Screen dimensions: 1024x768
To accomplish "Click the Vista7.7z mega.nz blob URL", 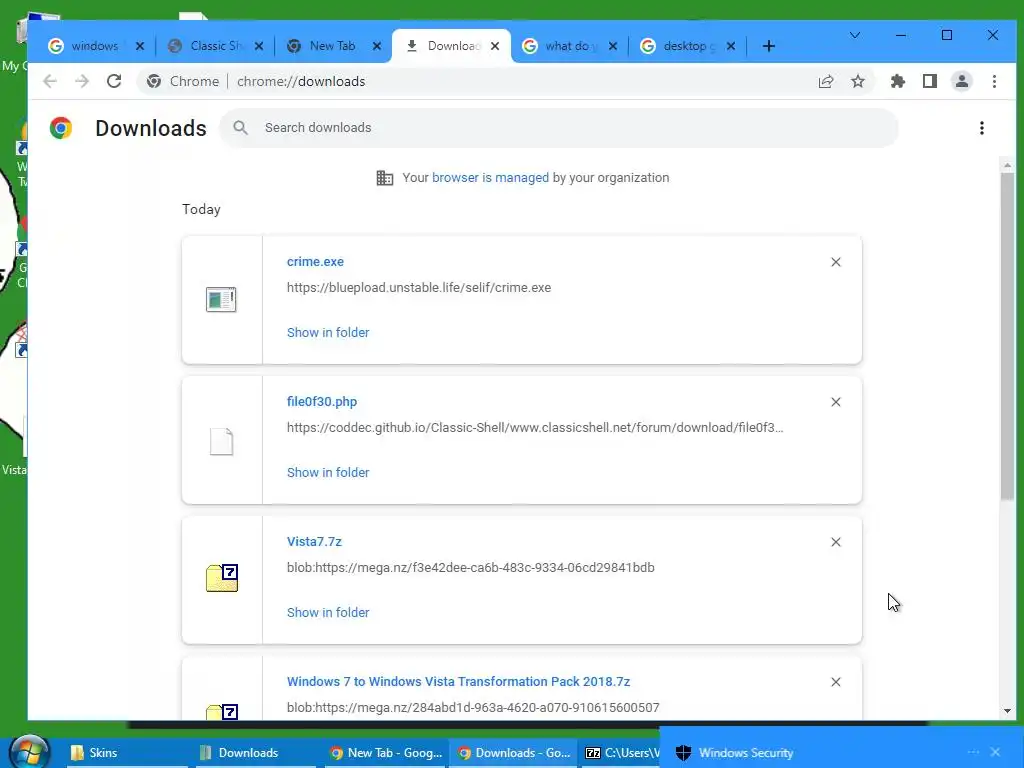I will pyautogui.click(x=470, y=568).
